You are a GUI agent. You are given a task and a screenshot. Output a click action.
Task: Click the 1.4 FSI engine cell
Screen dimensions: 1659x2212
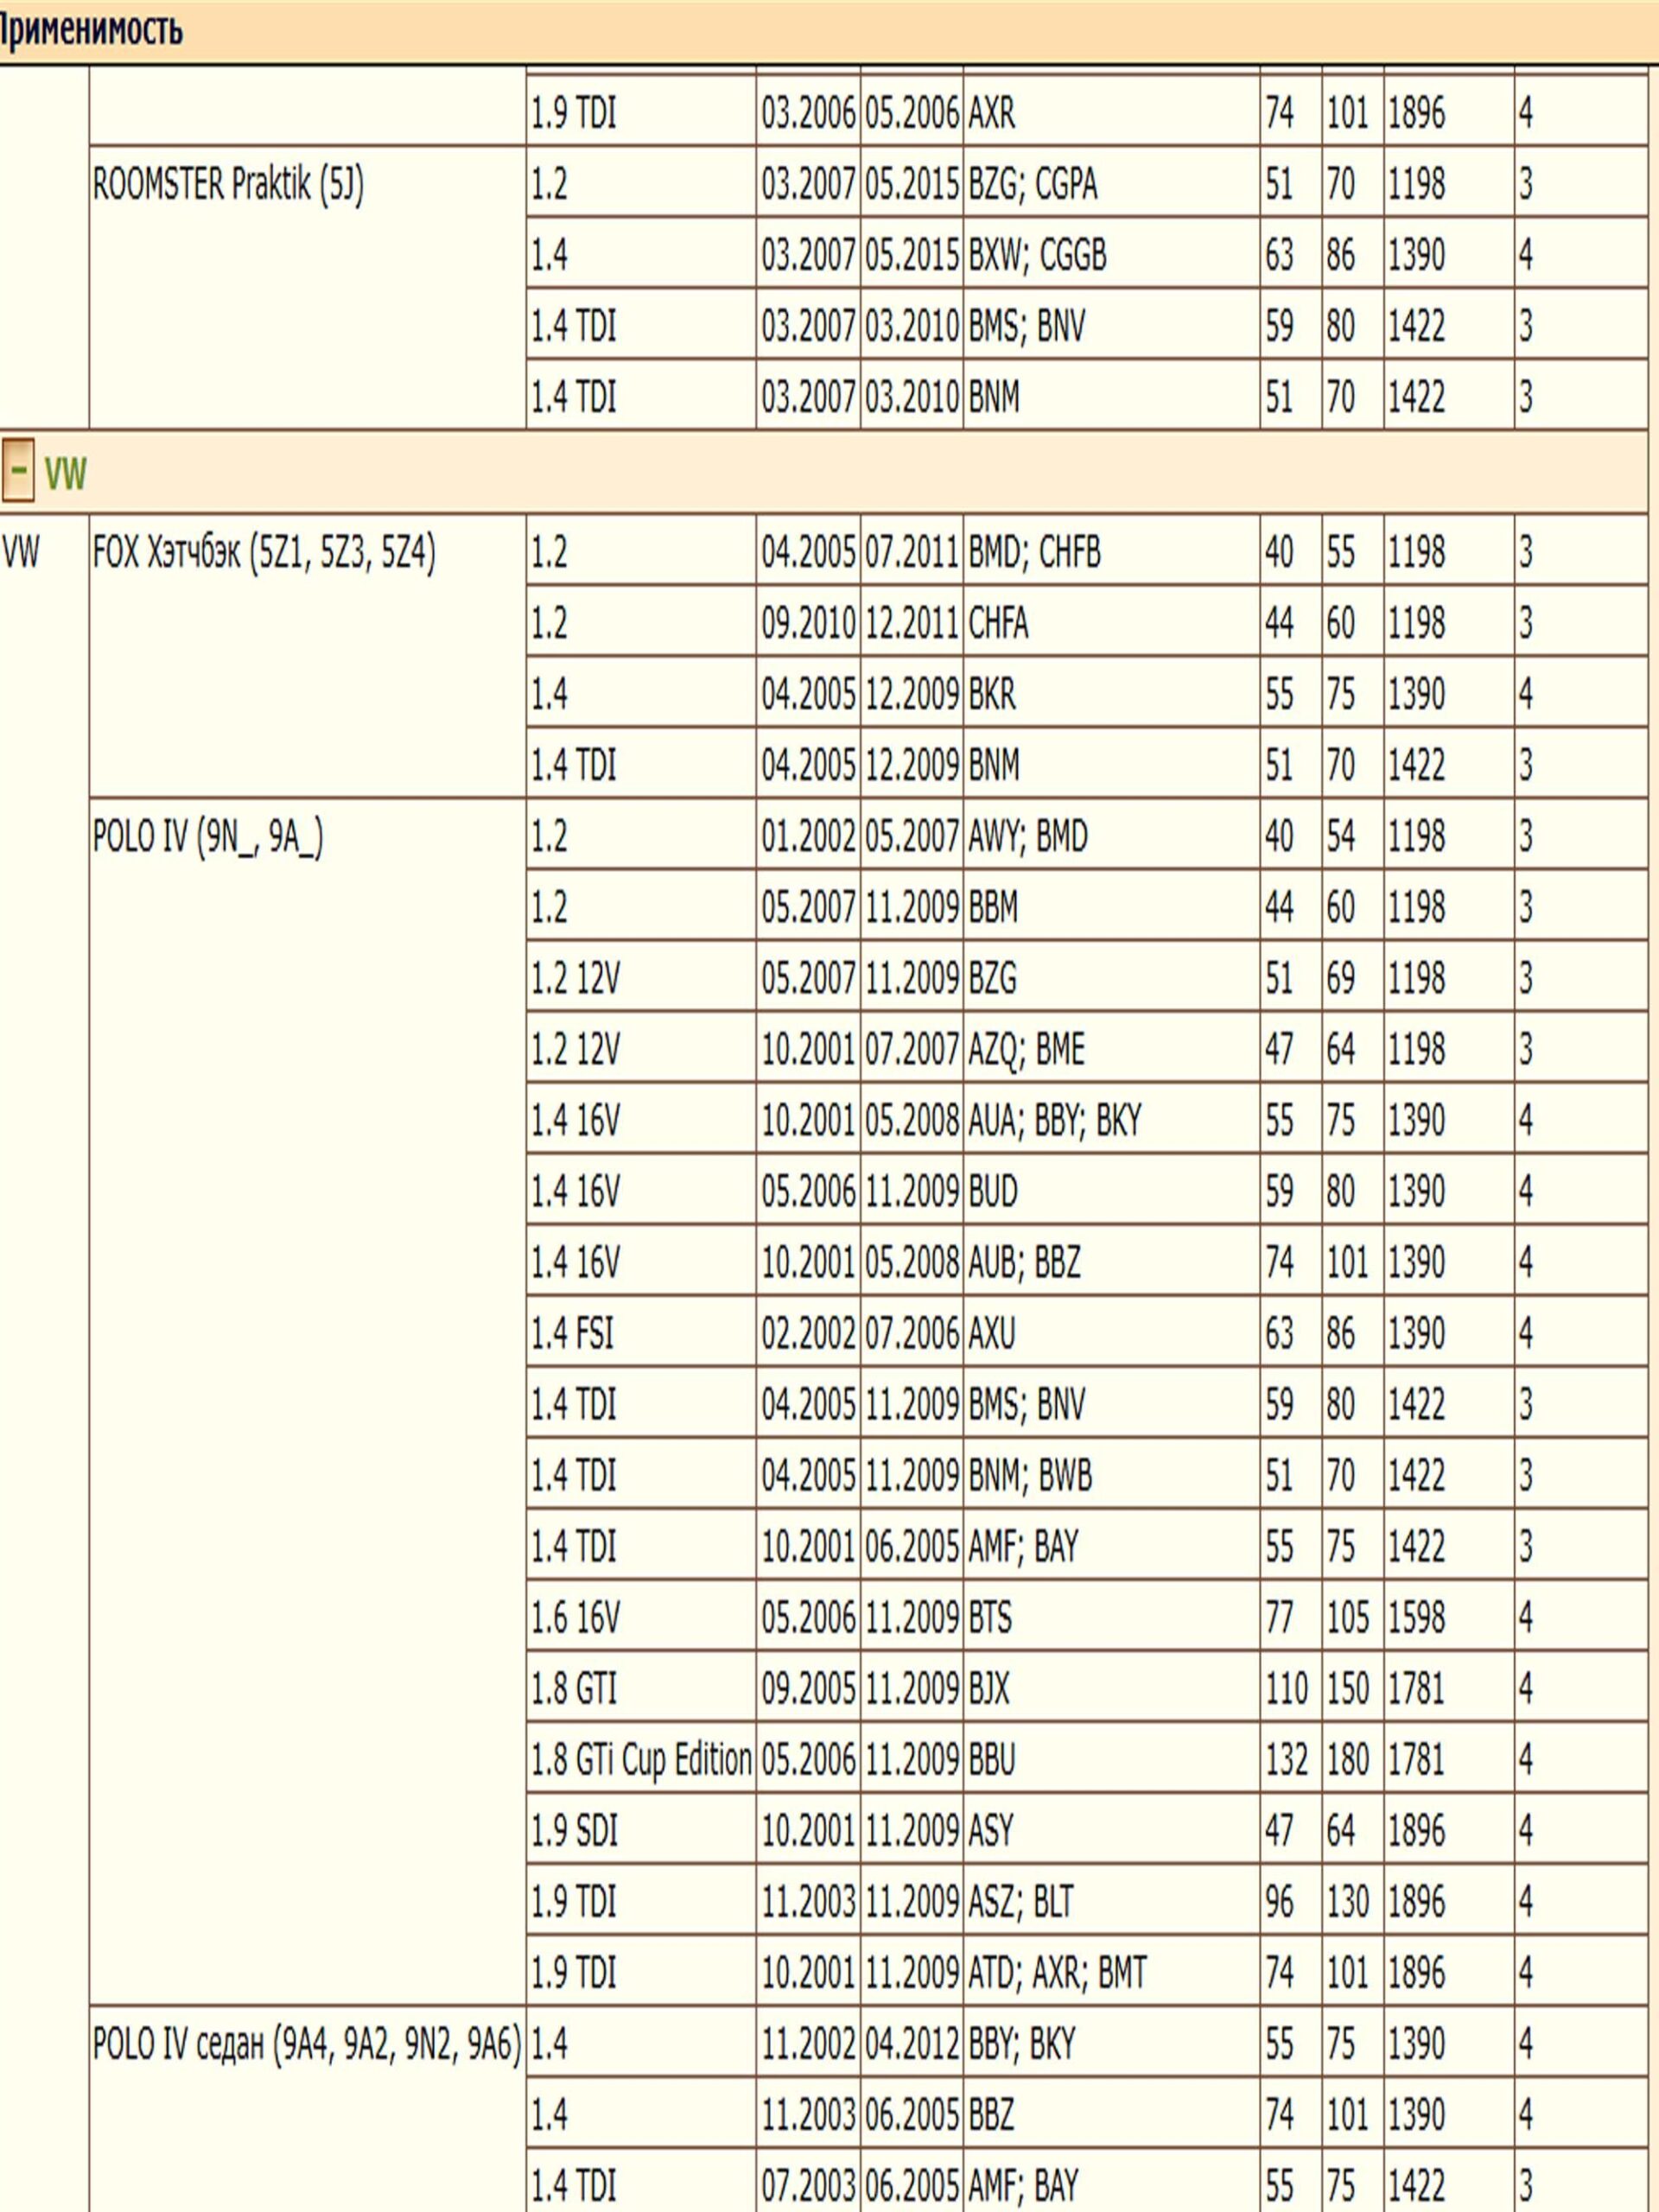pos(572,1334)
